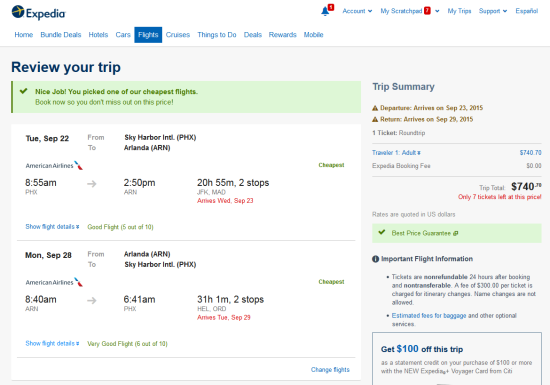Expand the Support menu
The image size is (550, 385).
point(493,11)
